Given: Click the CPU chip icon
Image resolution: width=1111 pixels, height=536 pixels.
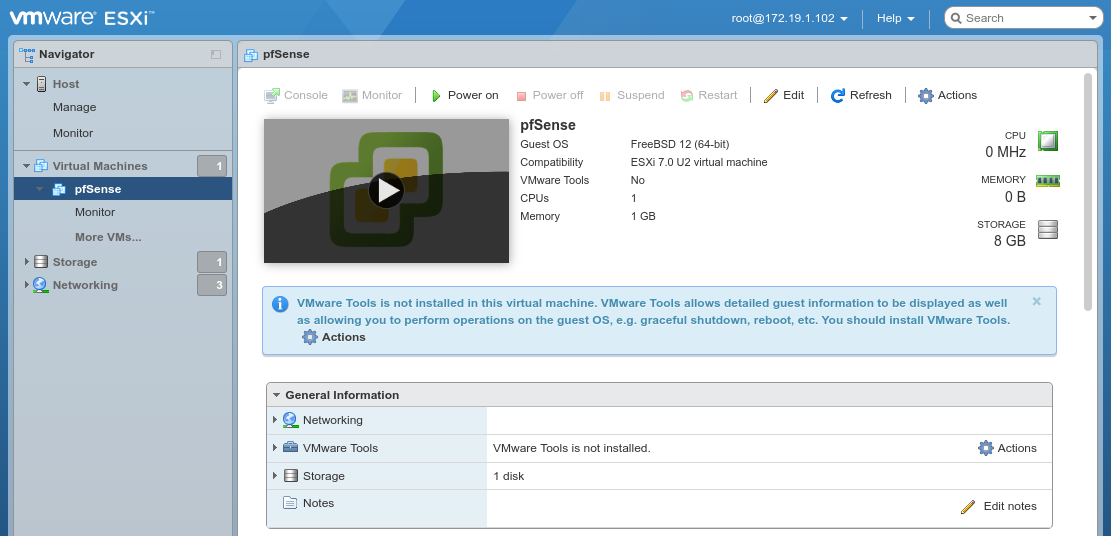Looking at the screenshot, I should [x=1047, y=141].
